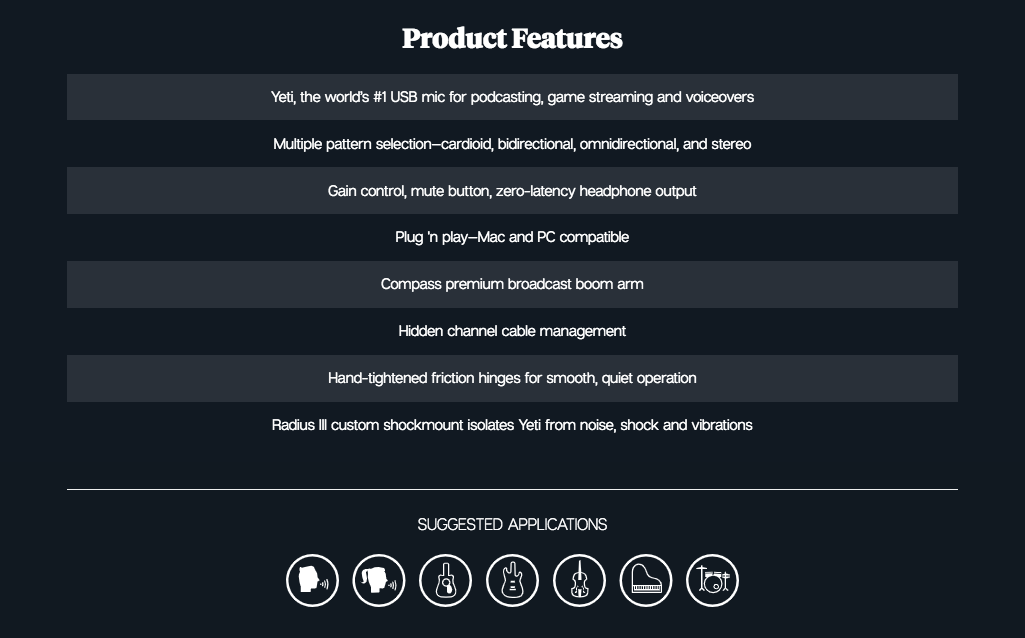Screen dimensions: 1025x638
Task: Click the Suggested Applications label
Action: tap(512, 524)
